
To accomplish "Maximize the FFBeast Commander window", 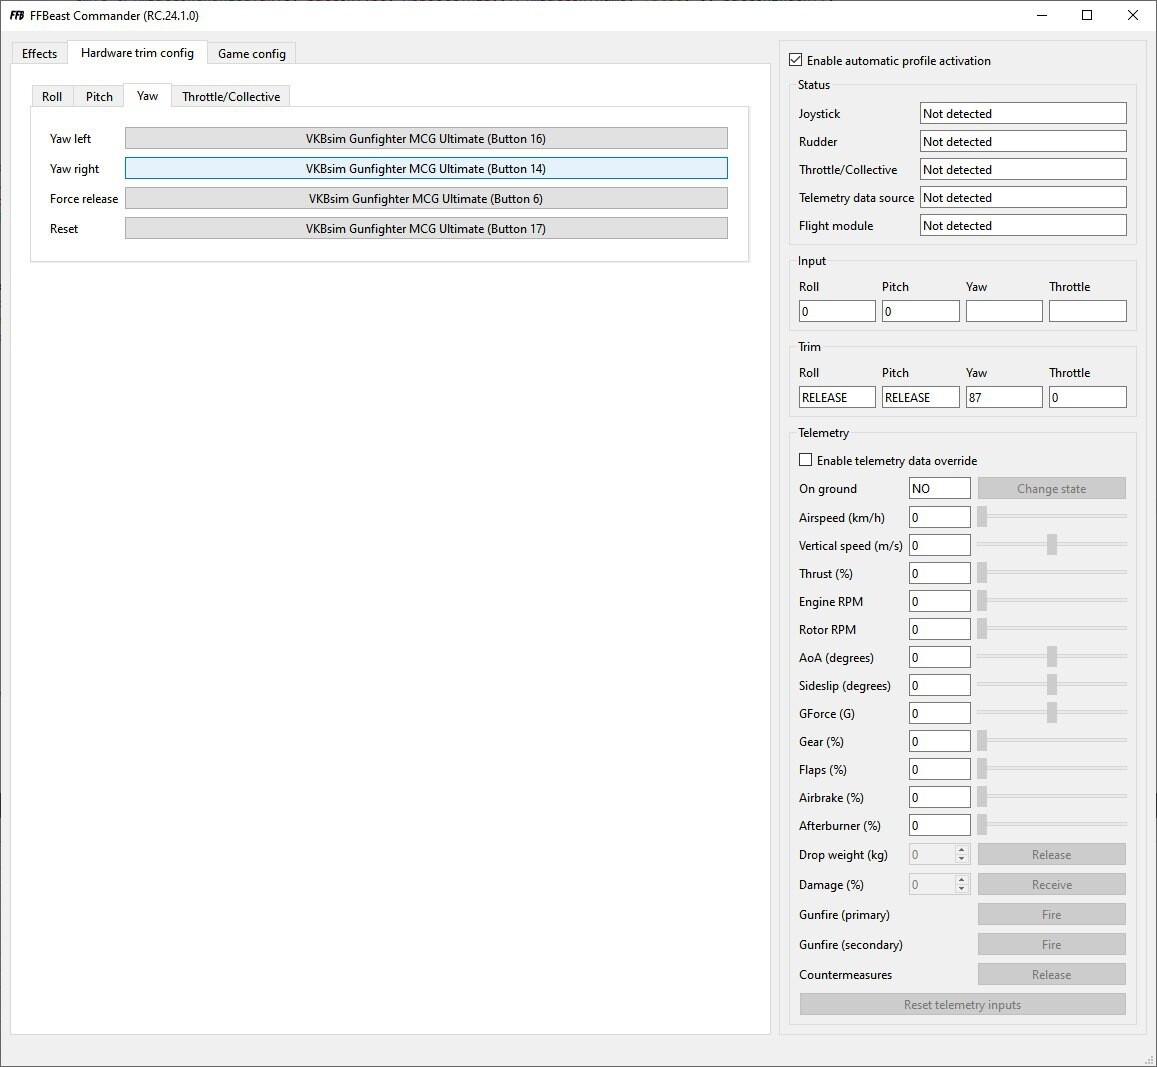I will point(1087,15).
